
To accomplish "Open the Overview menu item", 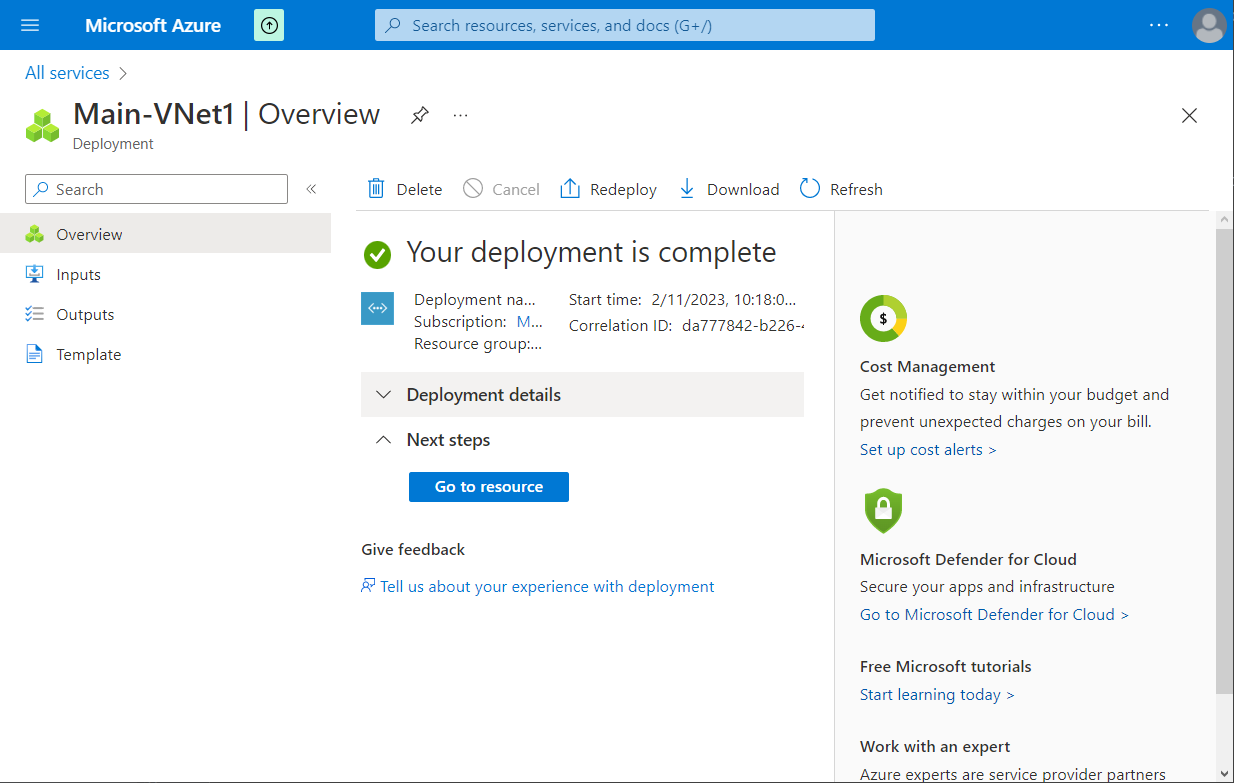I will pos(165,234).
